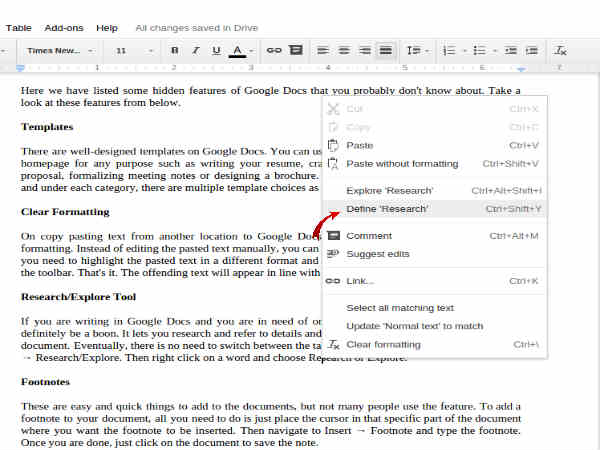Click the insert comment toolbar icon
600x450 pixels.
(295, 49)
